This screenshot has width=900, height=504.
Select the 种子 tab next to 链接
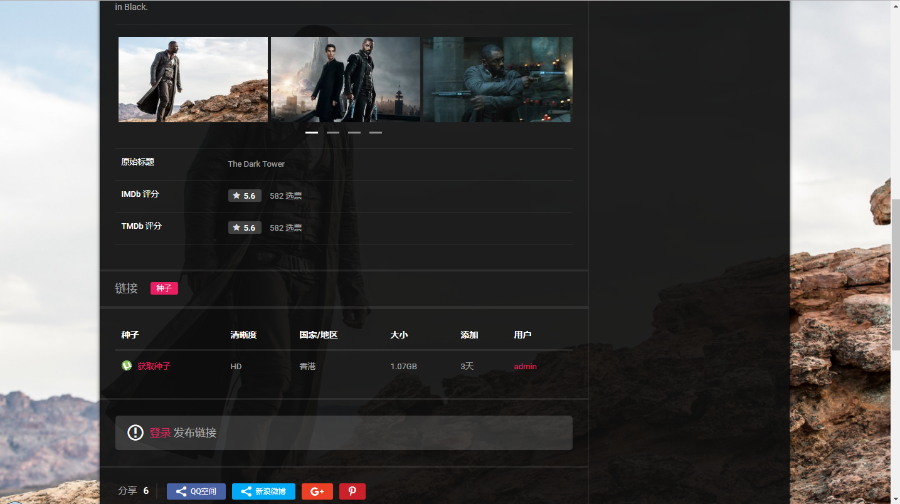164,288
